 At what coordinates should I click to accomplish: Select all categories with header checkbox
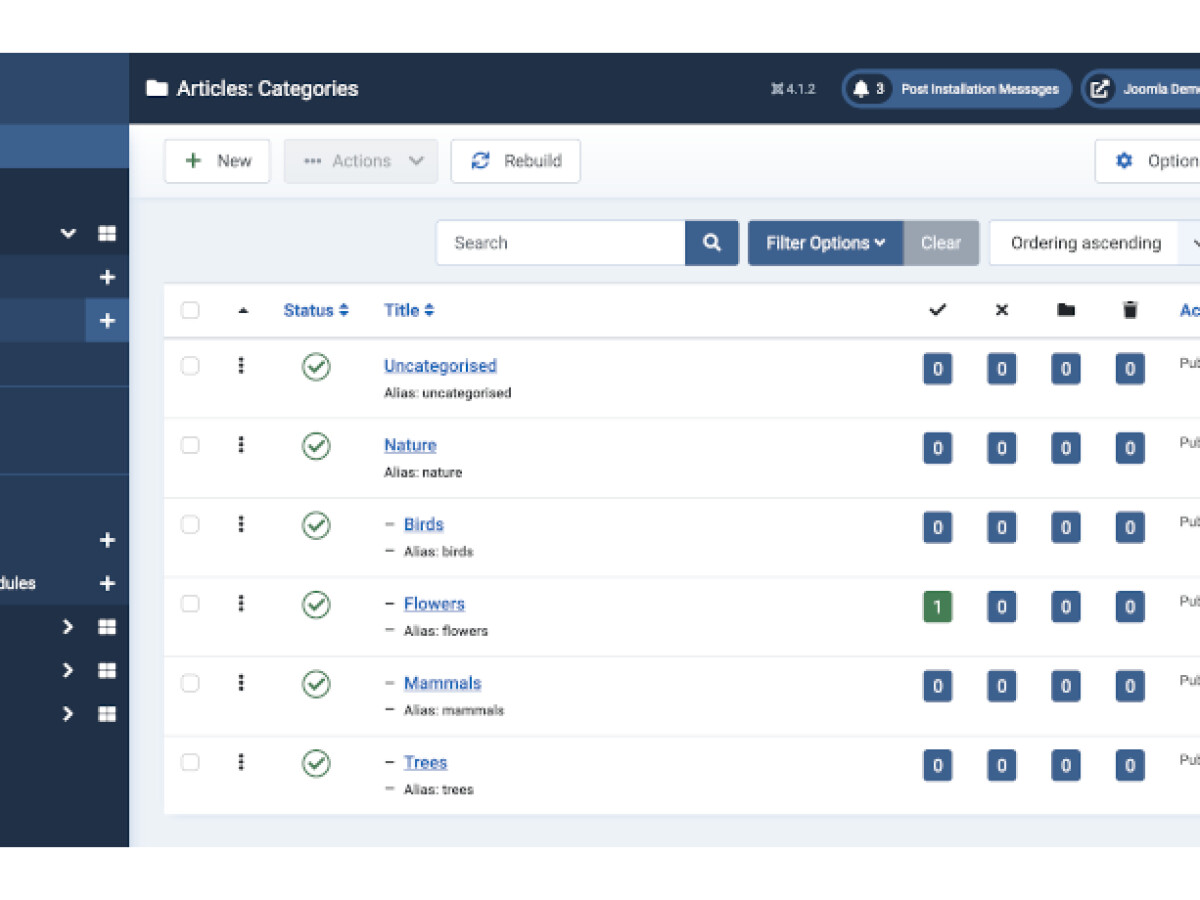coord(190,310)
